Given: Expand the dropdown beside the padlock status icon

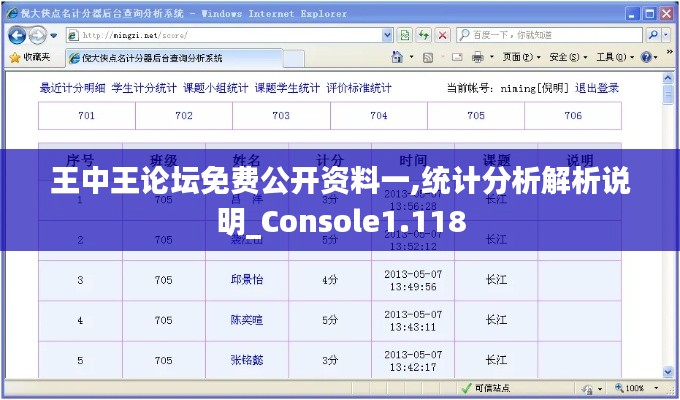Looking at the screenshot, I should click(600, 389).
